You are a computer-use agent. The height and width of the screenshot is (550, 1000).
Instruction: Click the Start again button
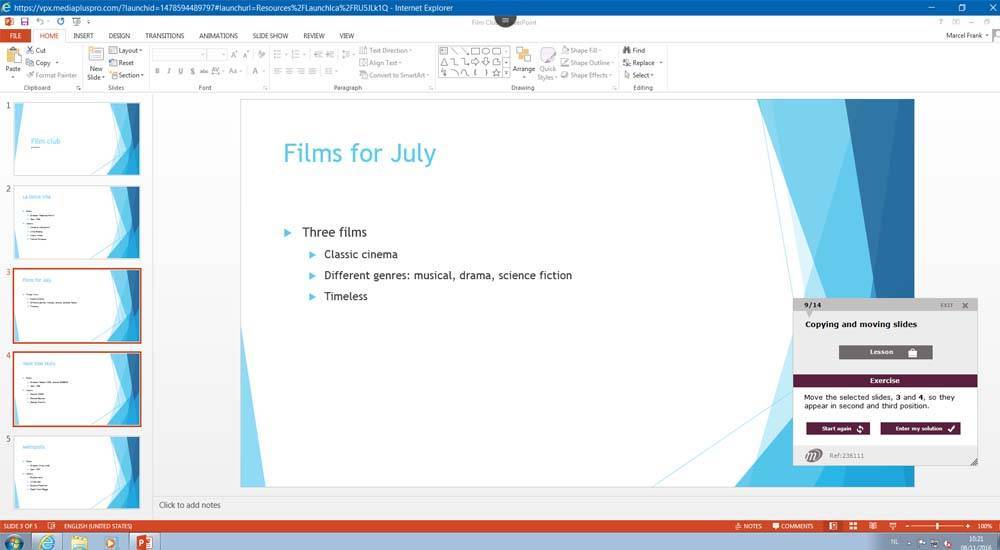coord(838,428)
